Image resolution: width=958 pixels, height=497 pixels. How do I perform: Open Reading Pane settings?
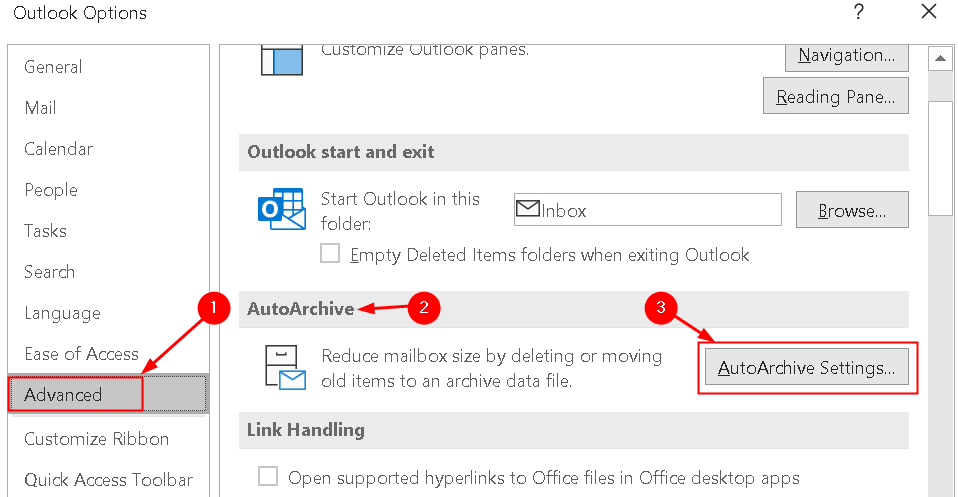[x=835, y=97]
